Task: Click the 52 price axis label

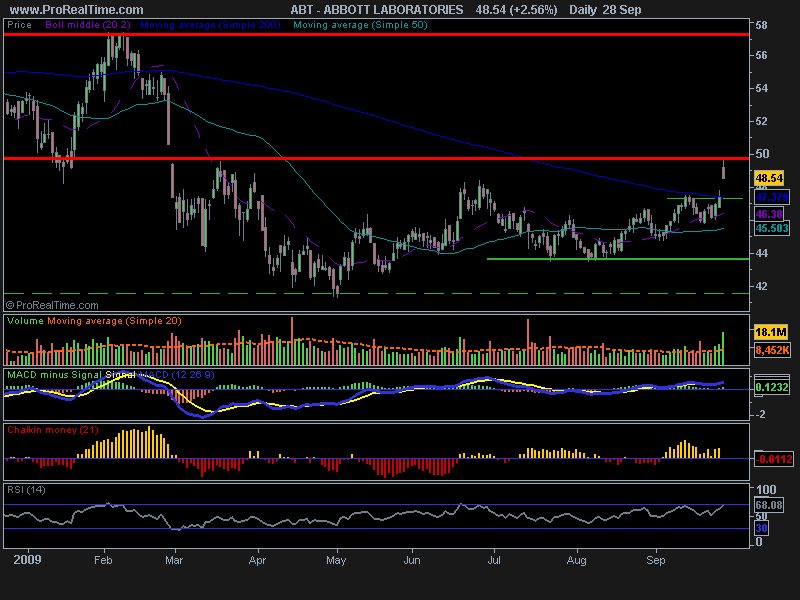Action: coord(761,121)
